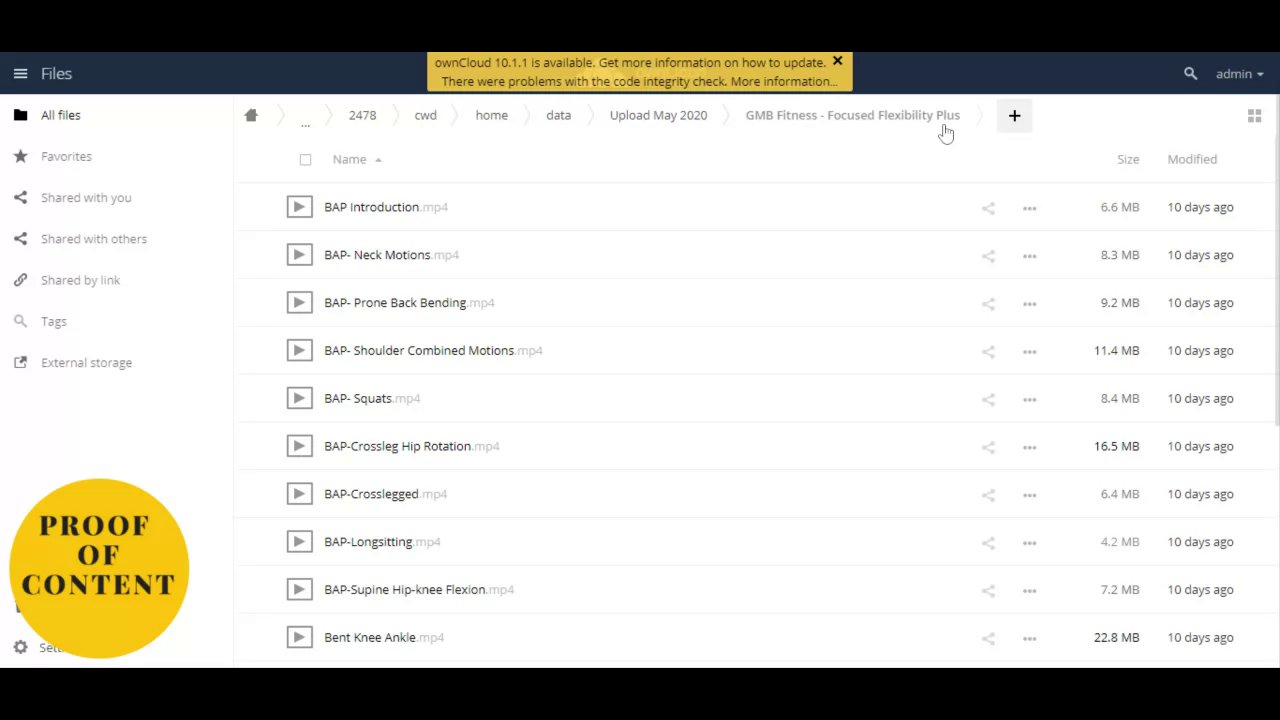The image size is (1280, 720).
Task: Share BAP- Neck Motions.mp4
Action: [988, 256]
